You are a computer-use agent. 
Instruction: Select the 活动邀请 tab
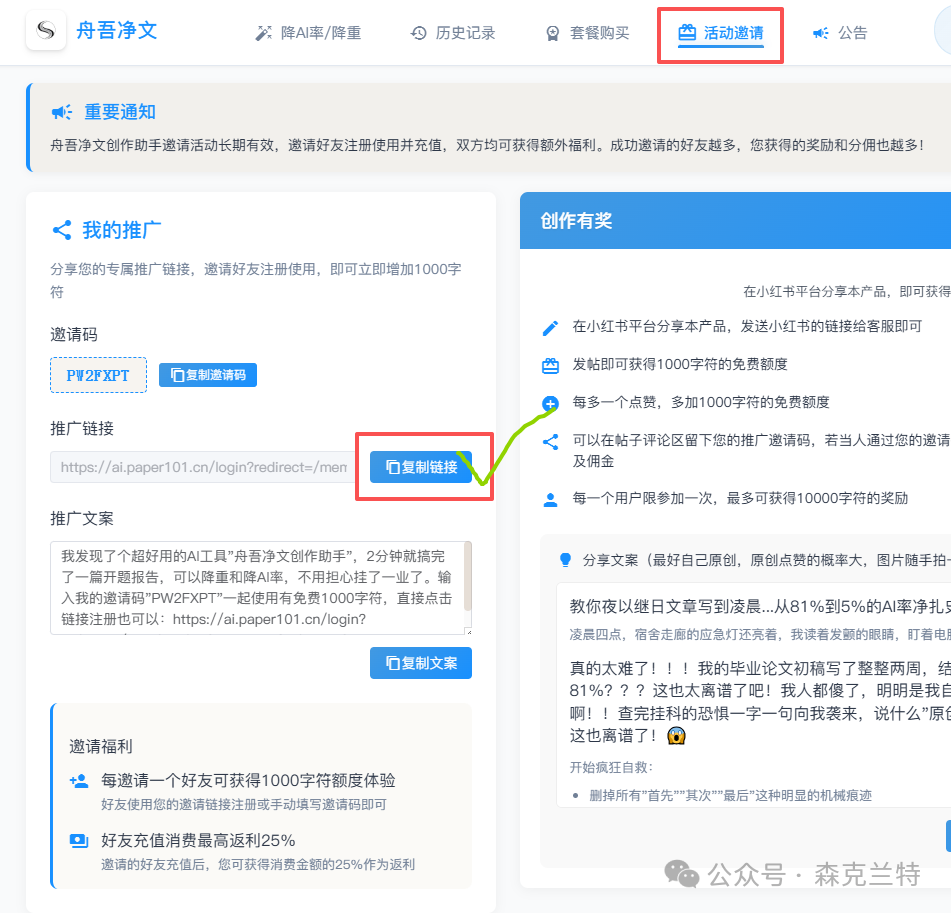(720, 33)
